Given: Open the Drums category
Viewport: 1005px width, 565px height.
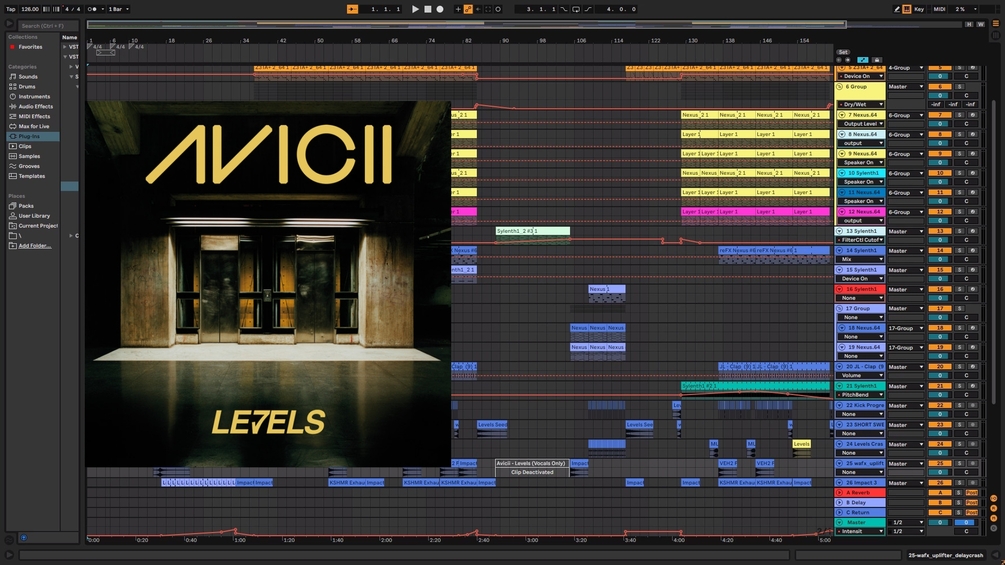Looking at the screenshot, I should click(x=27, y=86).
